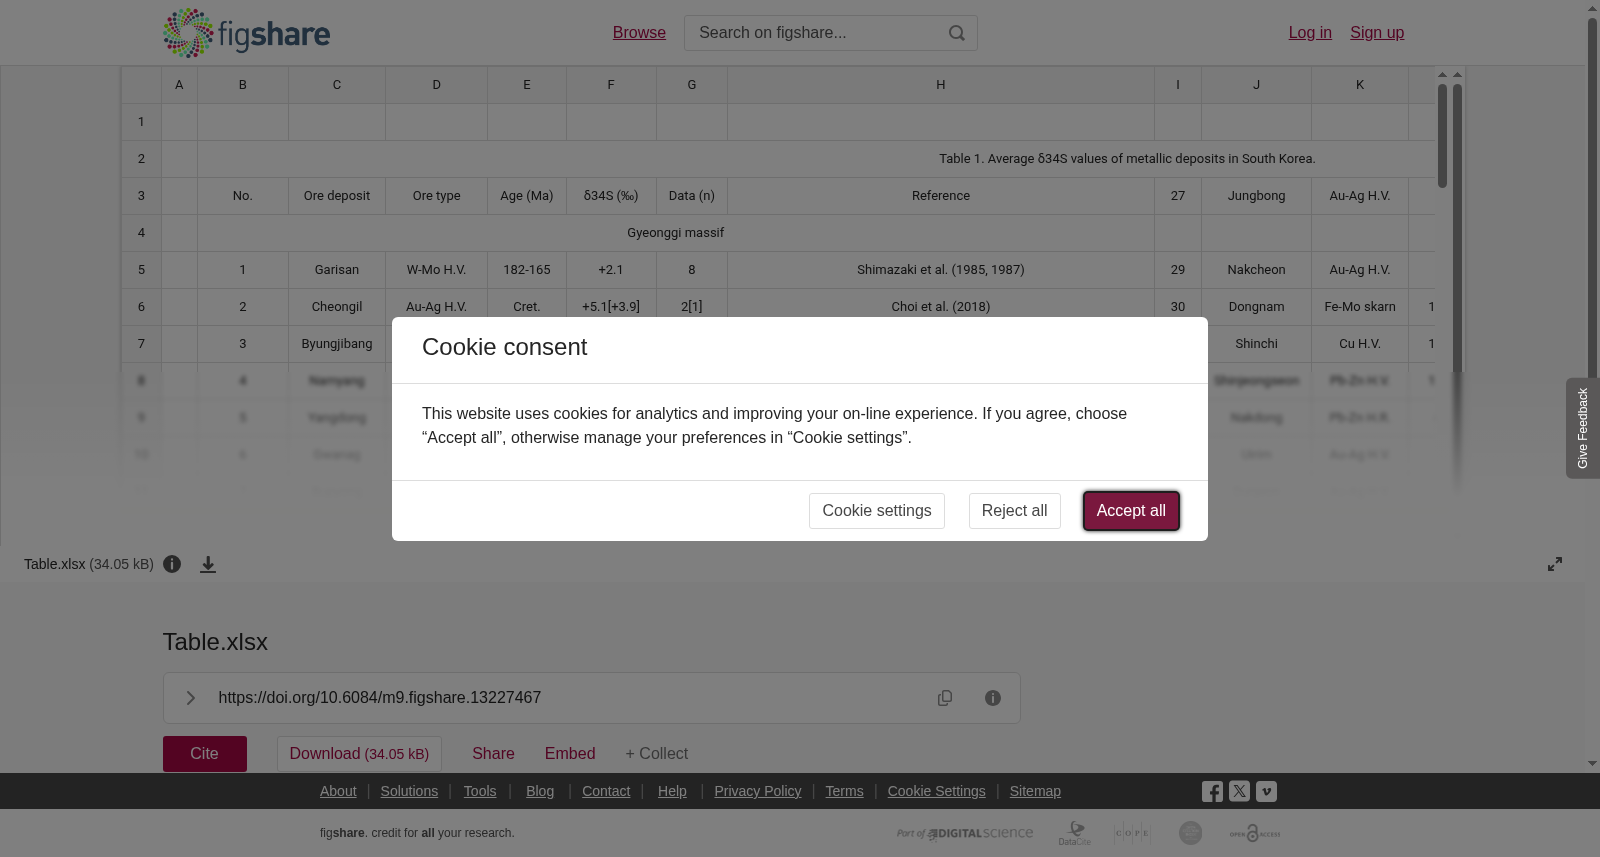This screenshot has height=857, width=1600.
Task: Click the Share link
Action: pyautogui.click(x=493, y=754)
